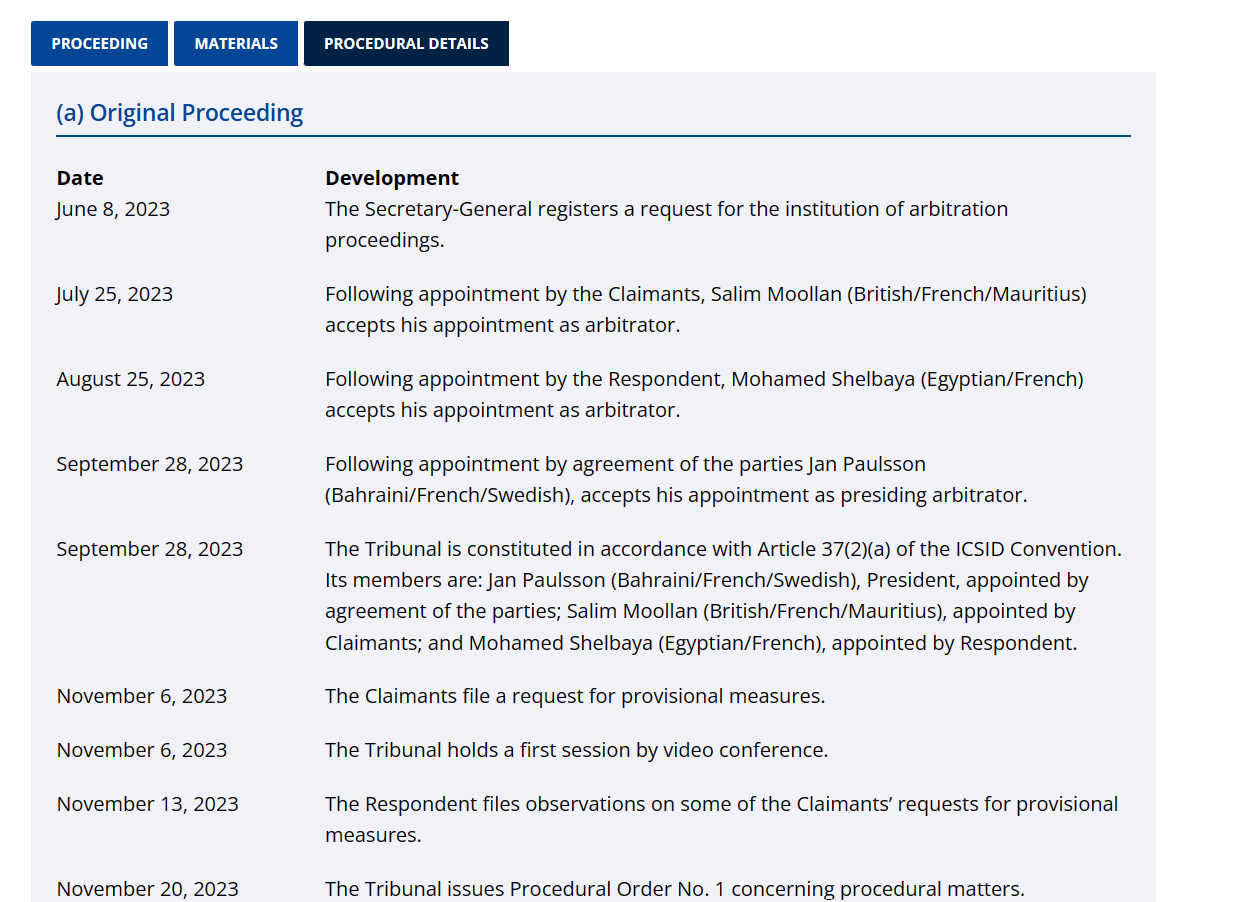Image resolution: width=1247 pixels, height=902 pixels.
Task: Click the Procedural Order No. 1 entry
Action: pyautogui.click(x=675, y=889)
